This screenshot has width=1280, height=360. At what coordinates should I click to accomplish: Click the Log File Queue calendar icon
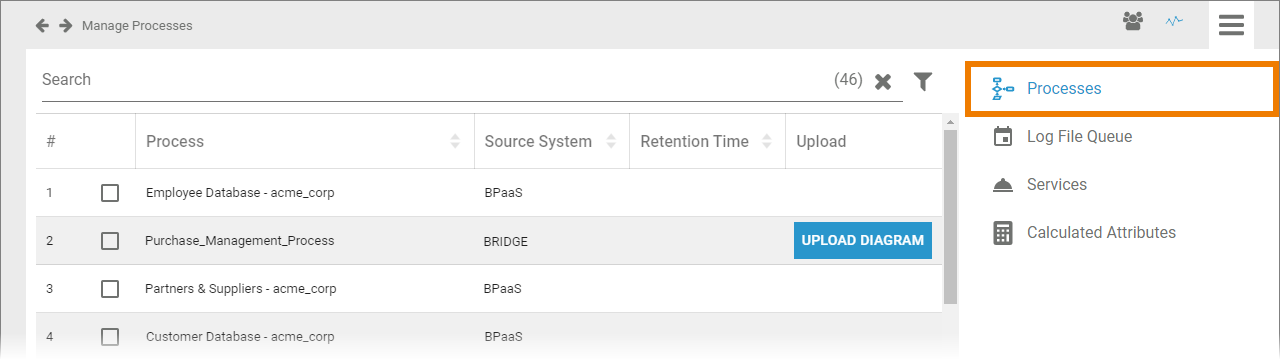[x=1002, y=137]
